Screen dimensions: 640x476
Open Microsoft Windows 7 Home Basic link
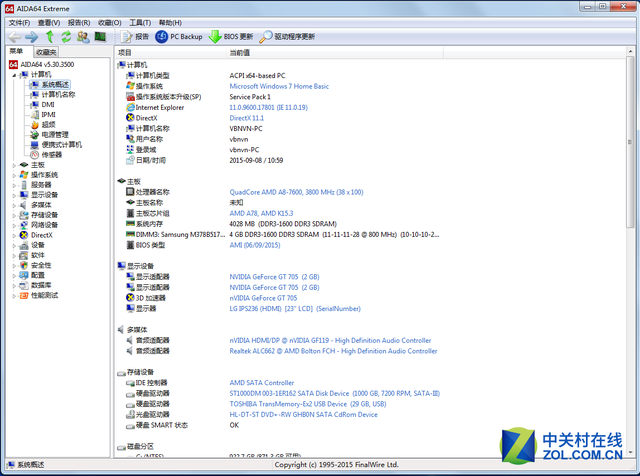tap(279, 86)
